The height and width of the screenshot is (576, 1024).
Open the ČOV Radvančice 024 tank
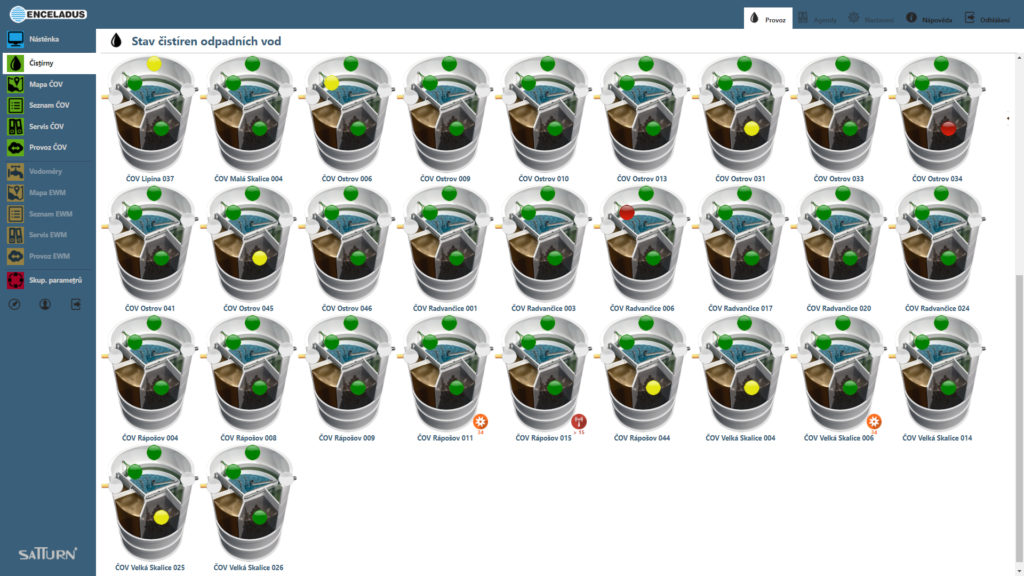click(937, 244)
